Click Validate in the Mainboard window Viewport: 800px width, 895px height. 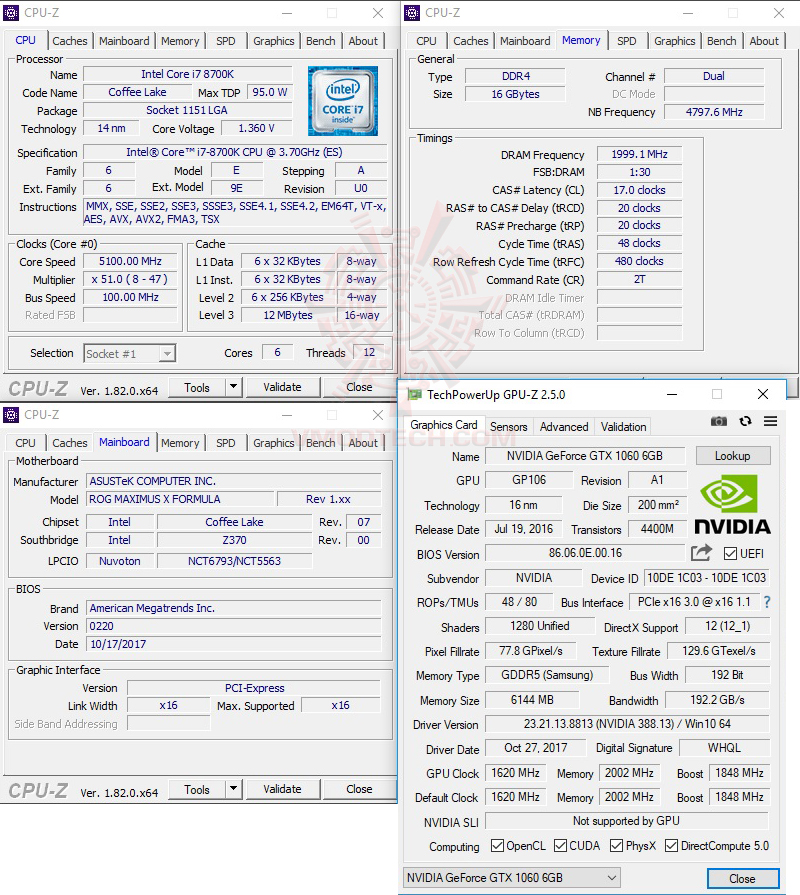[x=282, y=789]
